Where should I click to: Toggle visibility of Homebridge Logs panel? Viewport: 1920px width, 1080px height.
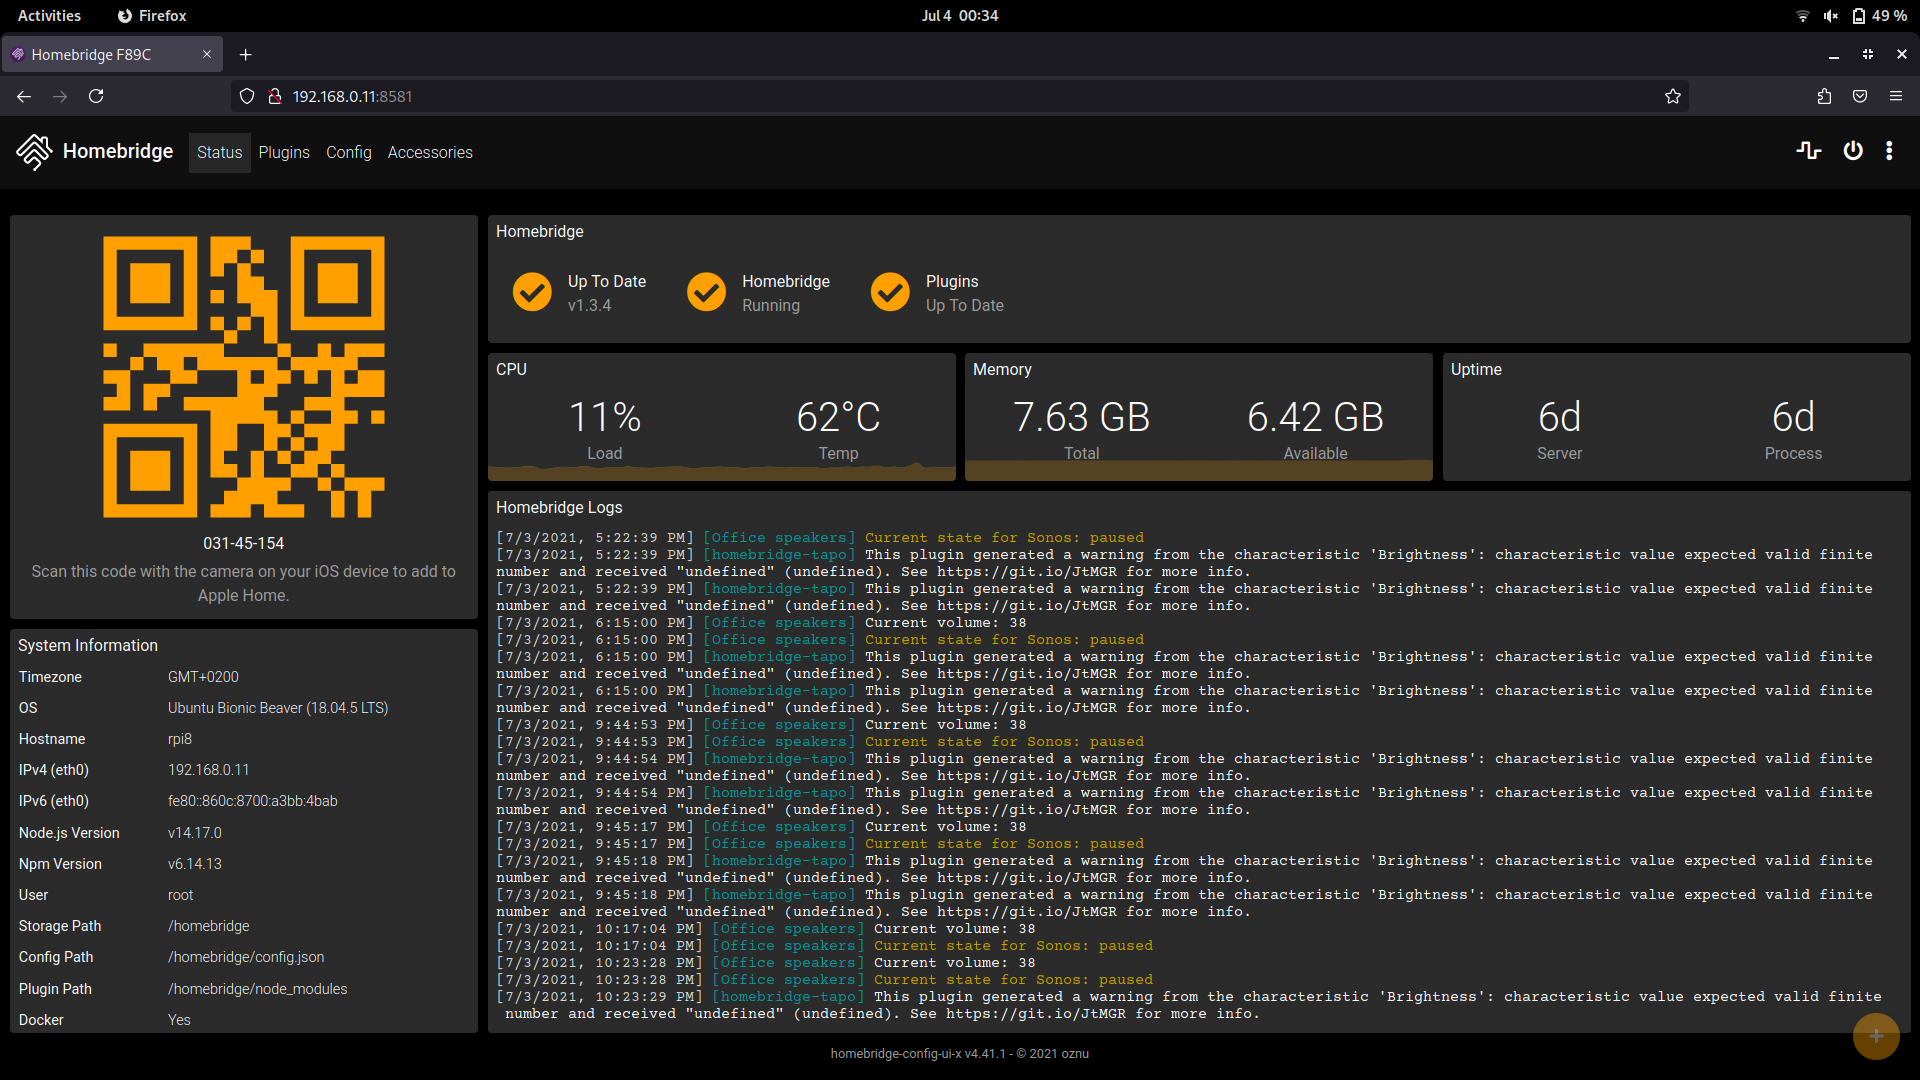coord(559,506)
